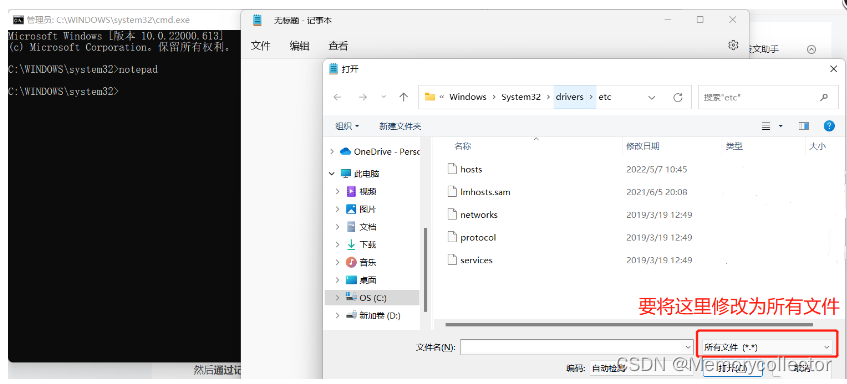Screen dimensions: 847x384
Task: Open the view options dropdown arrow
Action: pos(781,126)
